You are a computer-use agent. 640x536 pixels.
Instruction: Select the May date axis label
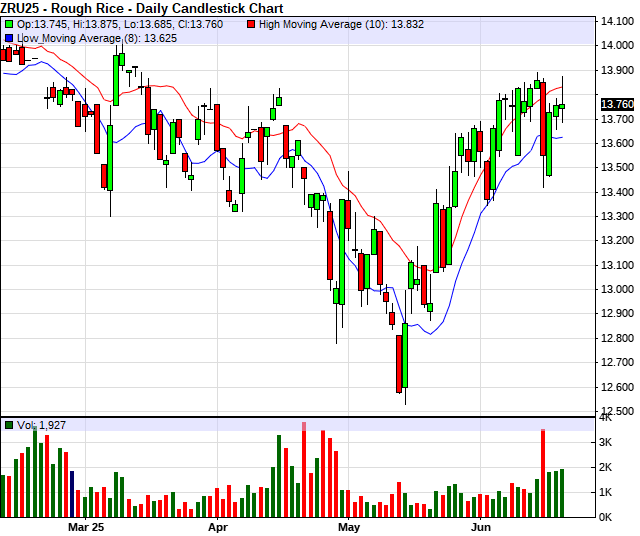point(347,525)
